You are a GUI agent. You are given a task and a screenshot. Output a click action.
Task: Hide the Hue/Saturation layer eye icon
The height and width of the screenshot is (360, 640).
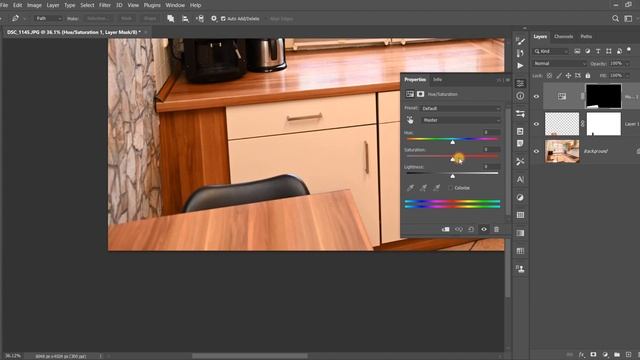[536, 97]
